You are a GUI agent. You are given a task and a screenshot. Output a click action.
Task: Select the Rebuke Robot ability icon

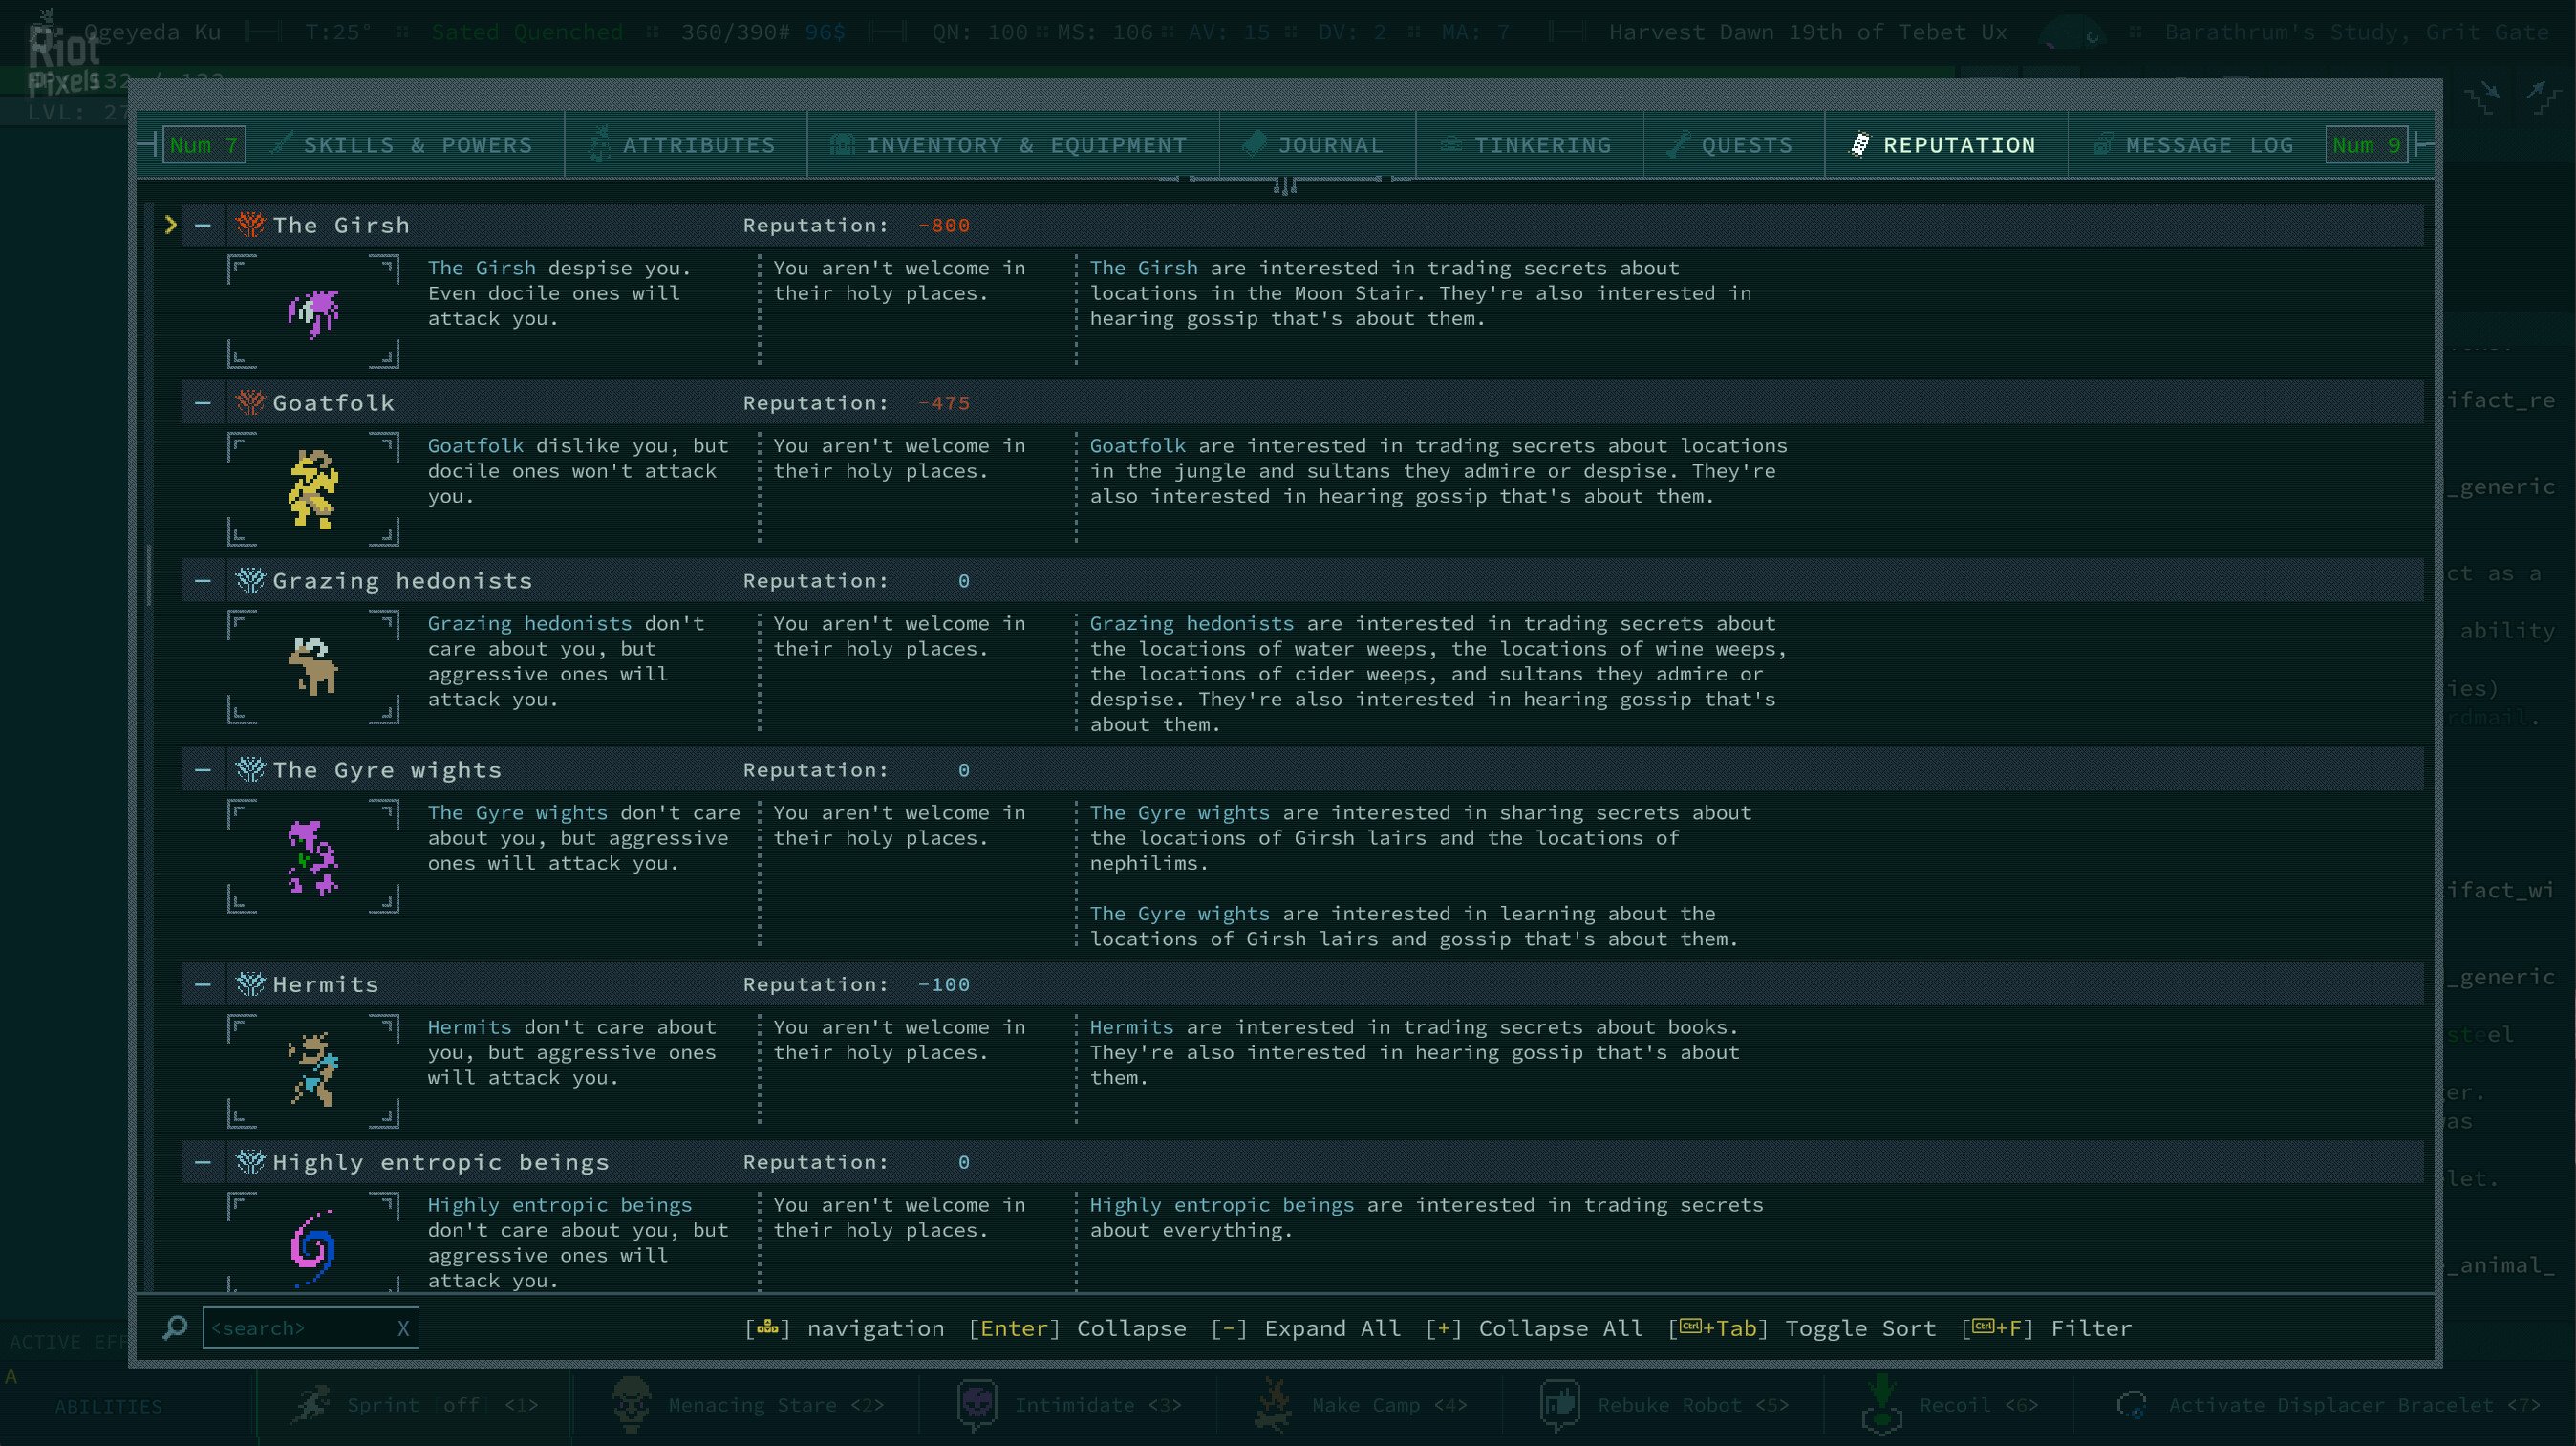pyautogui.click(x=1560, y=1404)
